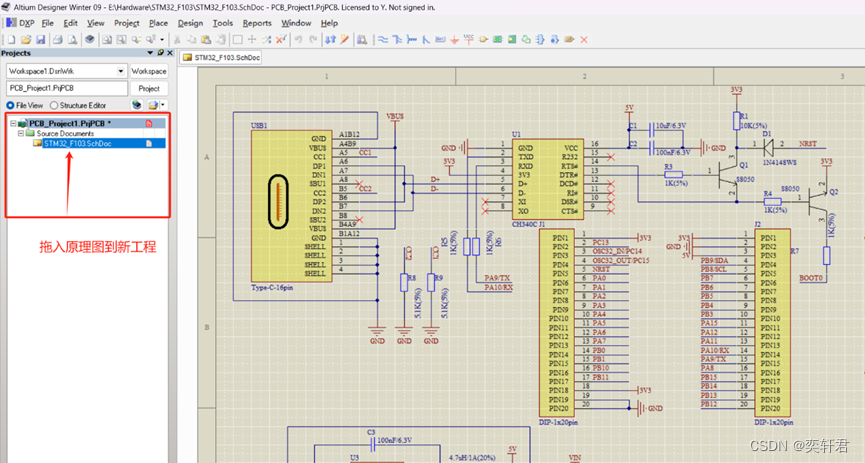Click the compile project icon in Projects panel
Screen dimensions: 865x463
click(137, 105)
